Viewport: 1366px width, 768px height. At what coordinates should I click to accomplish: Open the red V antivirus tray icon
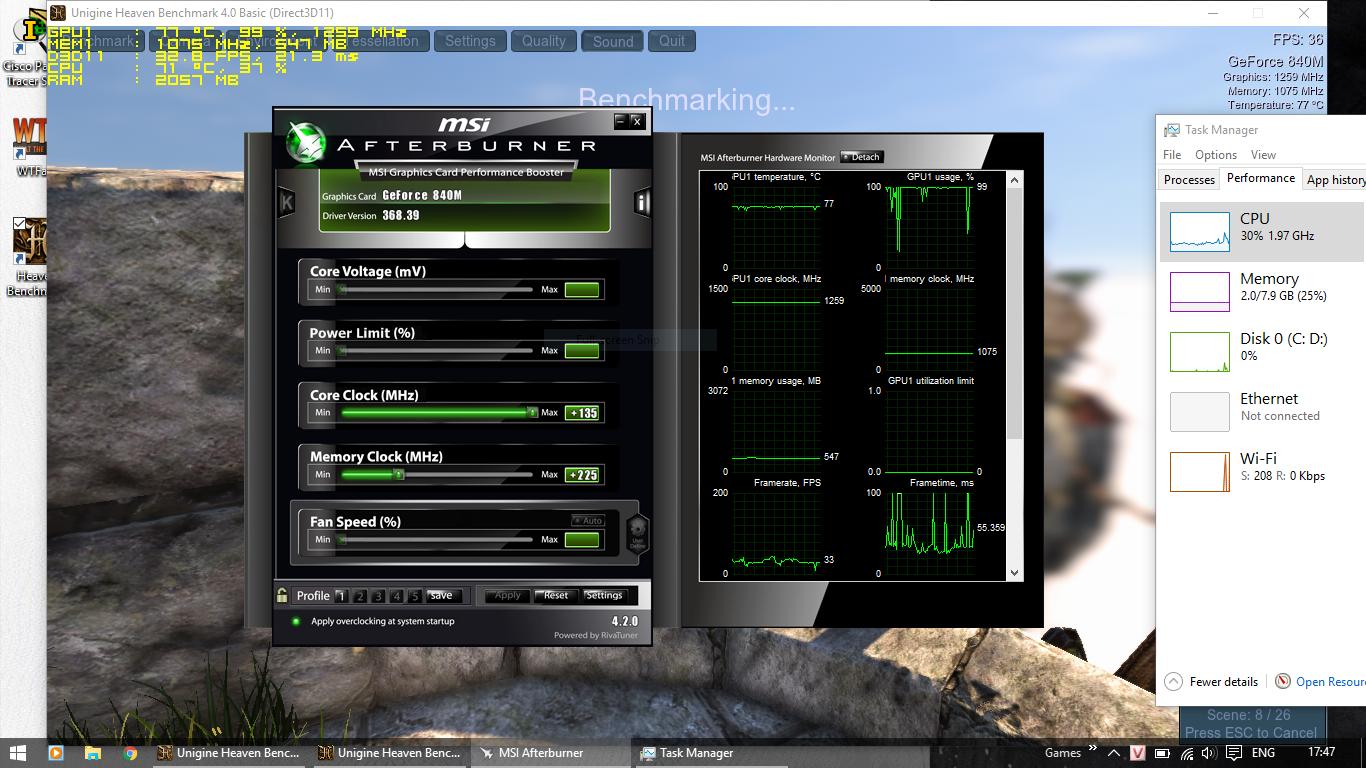1138,753
